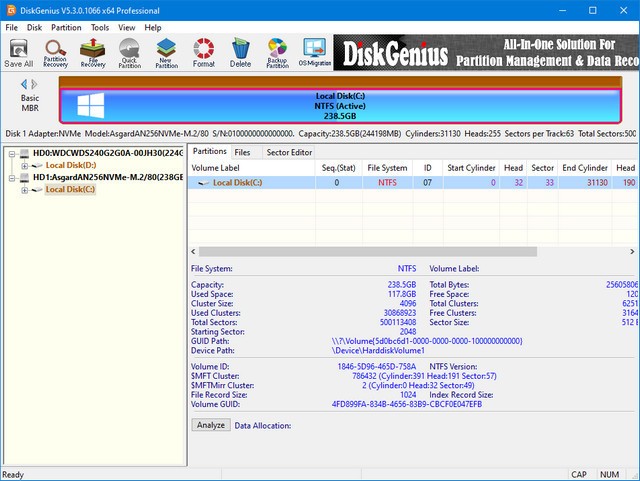This screenshot has width=640, height=481.
Task: Go to the previous disk arrow
Action: coord(23,84)
